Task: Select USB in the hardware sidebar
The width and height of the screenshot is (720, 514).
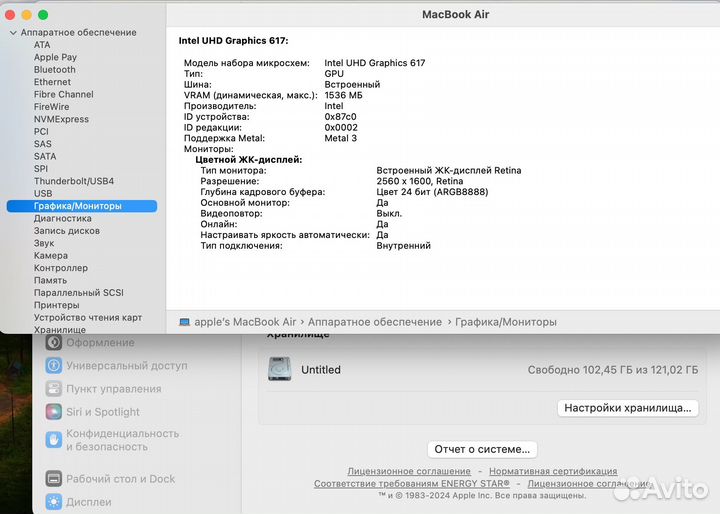Action: pyautogui.click(x=43, y=194)
